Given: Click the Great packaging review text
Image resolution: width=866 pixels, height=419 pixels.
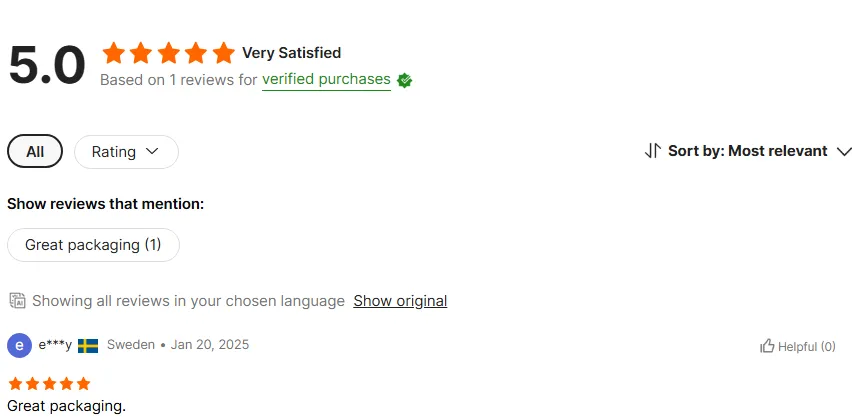Looking at the screenshot, I should 66,406.
